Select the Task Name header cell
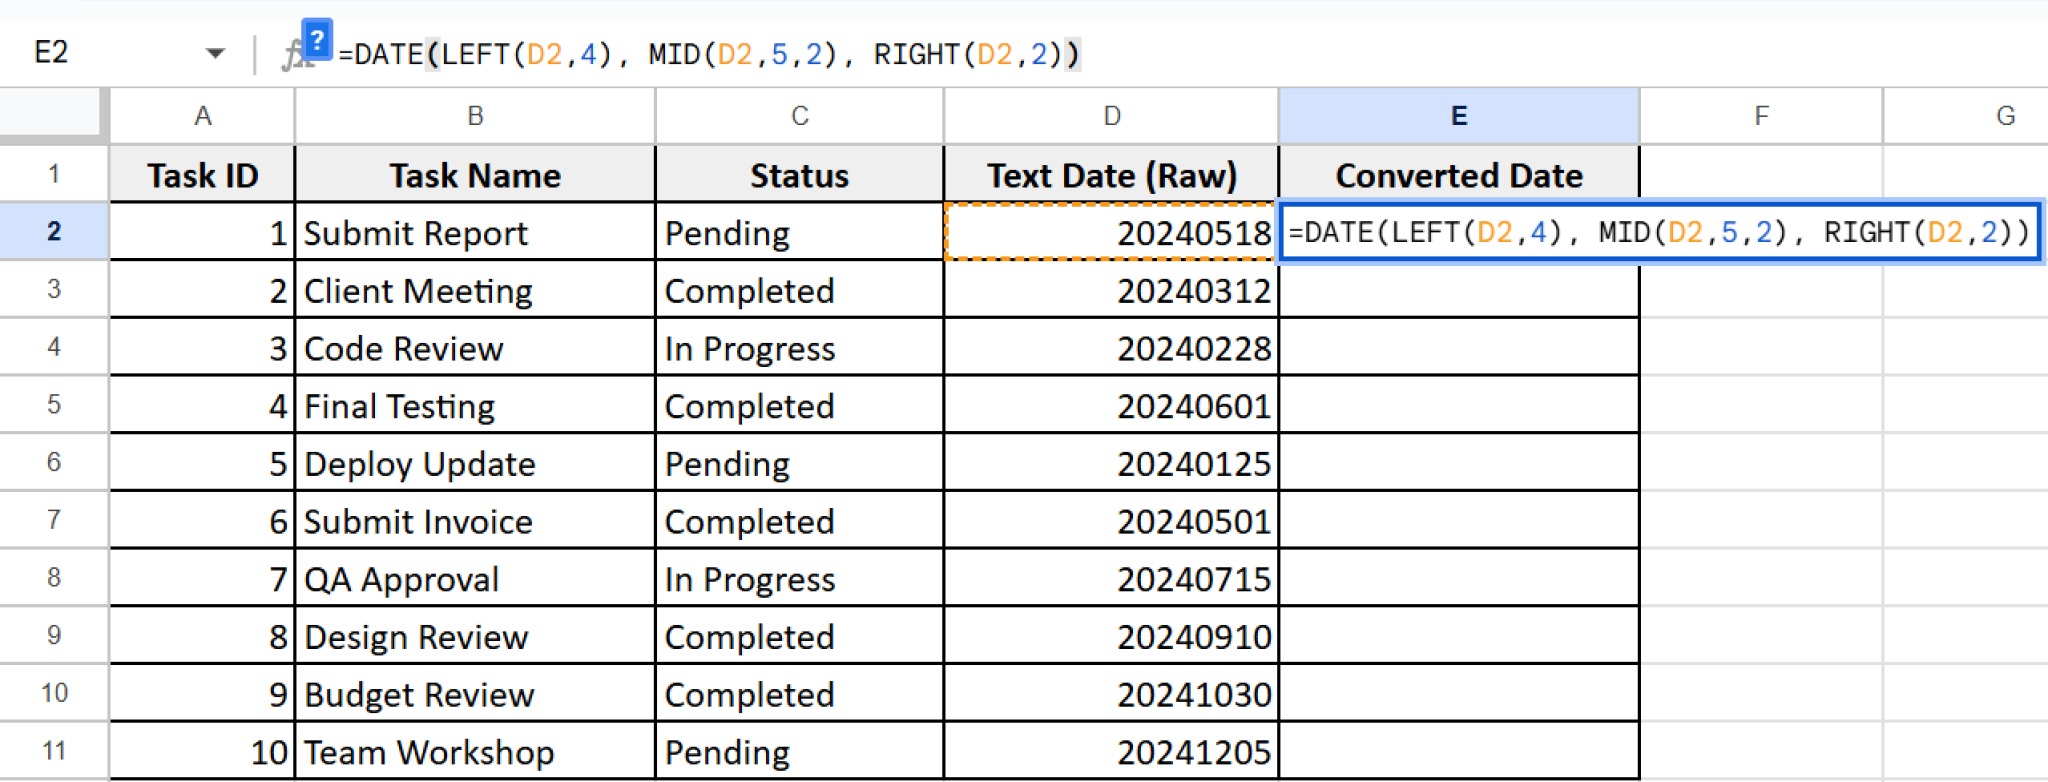2048x782 pixels. [x=475, y=175]
